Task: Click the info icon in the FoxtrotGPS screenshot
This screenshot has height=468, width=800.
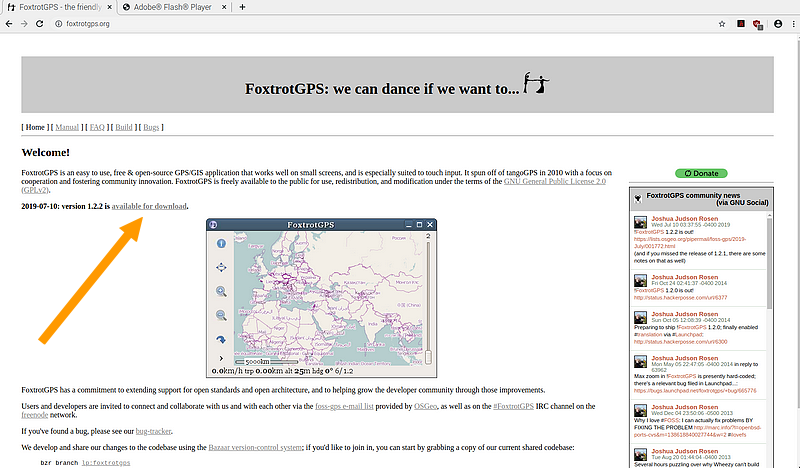Action: 221,243
